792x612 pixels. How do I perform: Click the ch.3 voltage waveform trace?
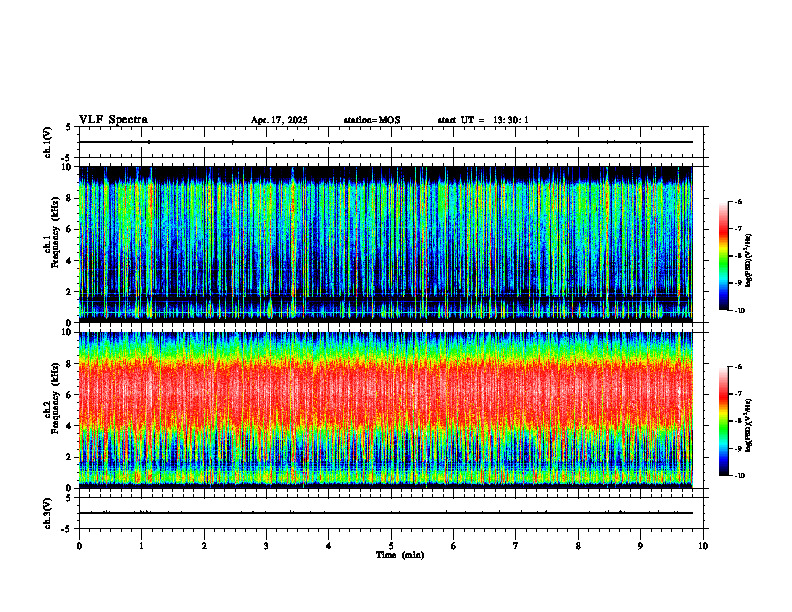pos(385,513)
